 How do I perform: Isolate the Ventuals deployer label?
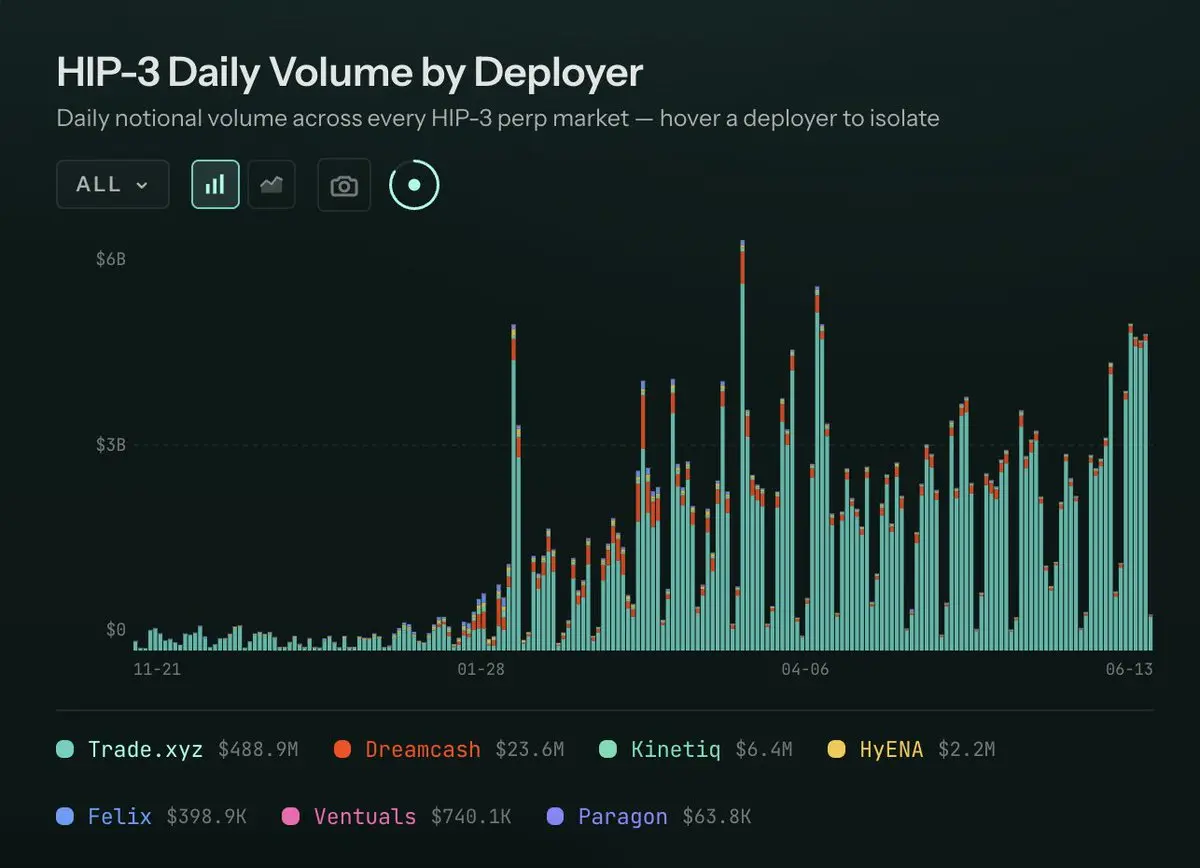(x=365, y=817)
